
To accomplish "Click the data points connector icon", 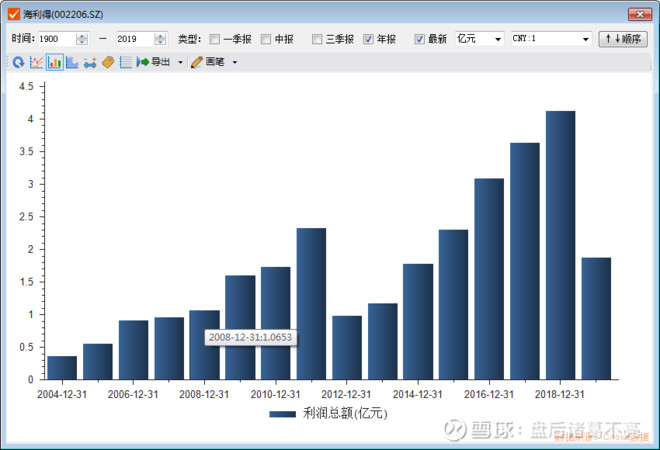I will 90,62.
